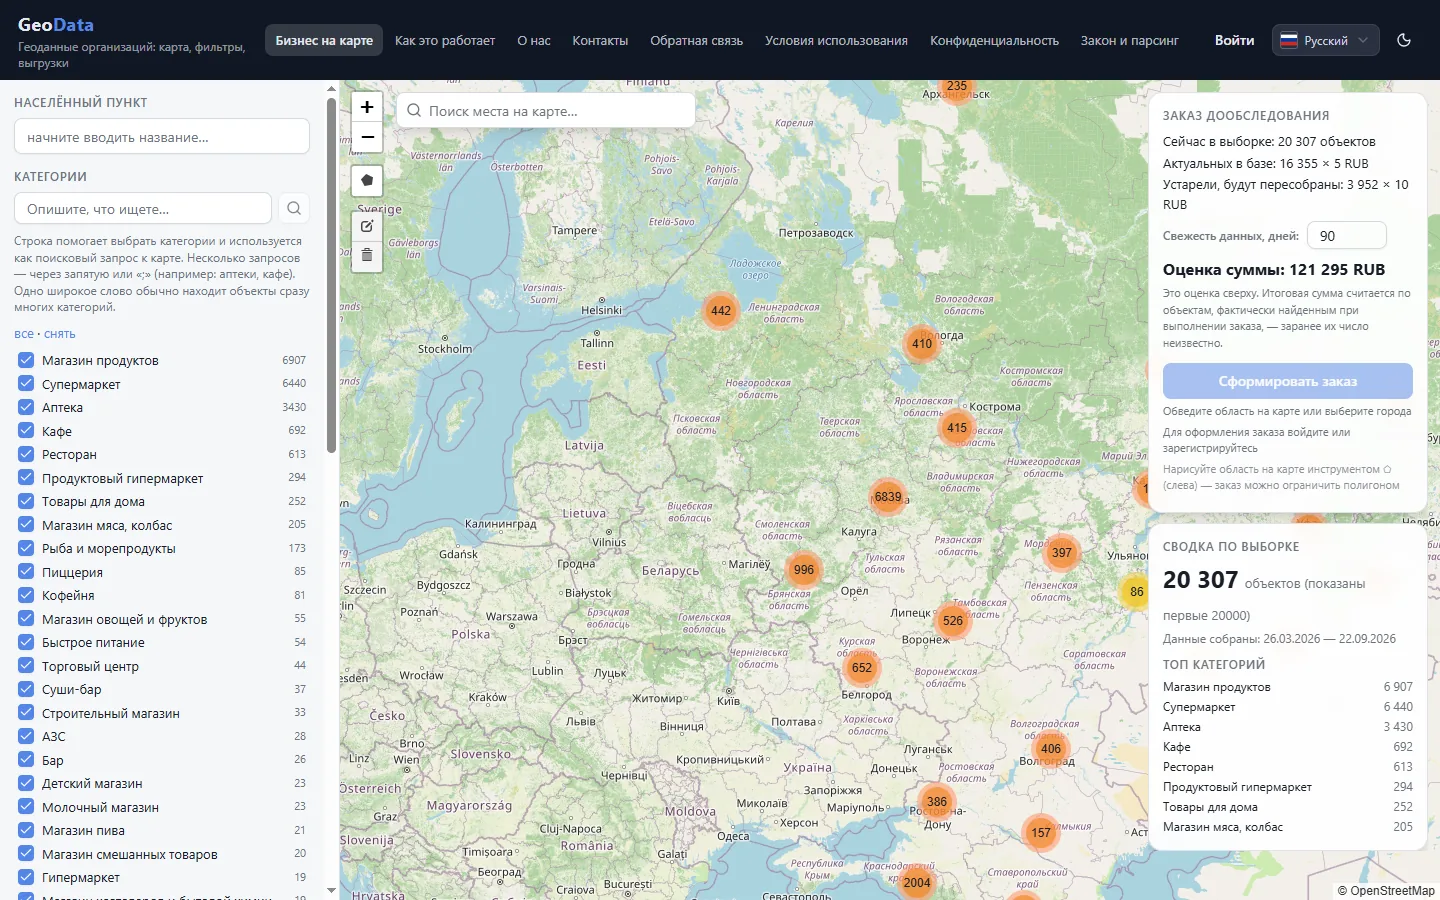The height and width of the screenshot is (900, 1440).
Task: Toggle Аптека checkbox
Action: point(26,407)
